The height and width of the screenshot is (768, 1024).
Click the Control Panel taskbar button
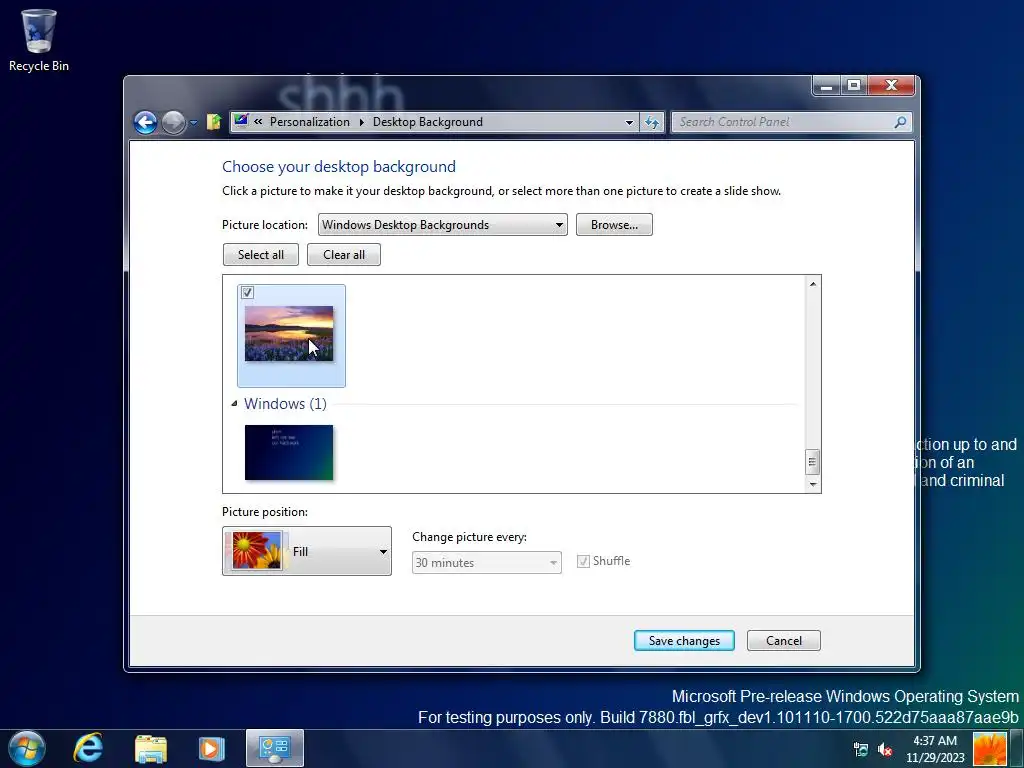(274, 748)
